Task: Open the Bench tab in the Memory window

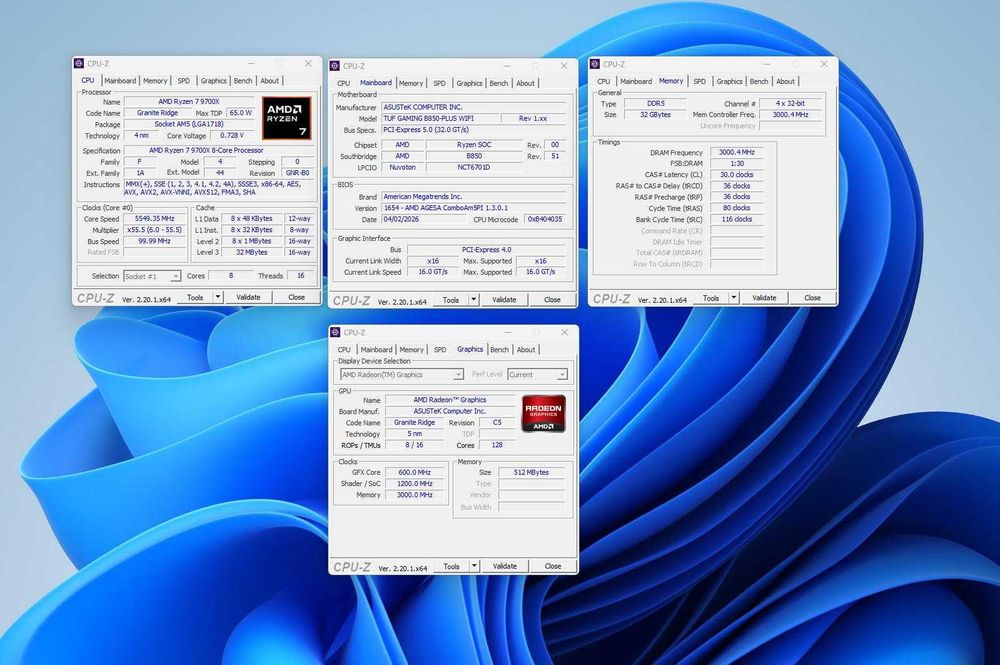Action: (759, 82)
